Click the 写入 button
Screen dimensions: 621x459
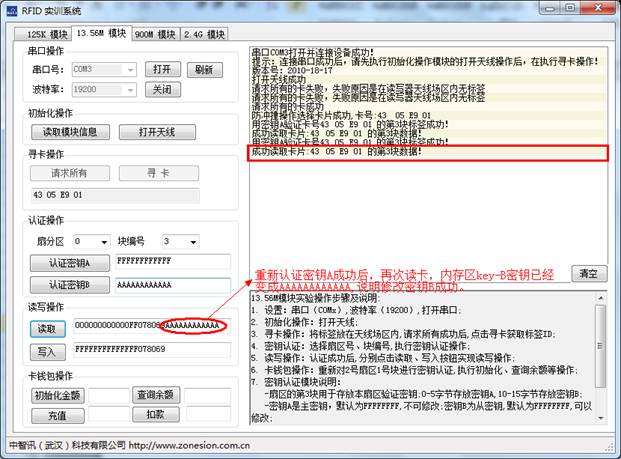[46, 351]
